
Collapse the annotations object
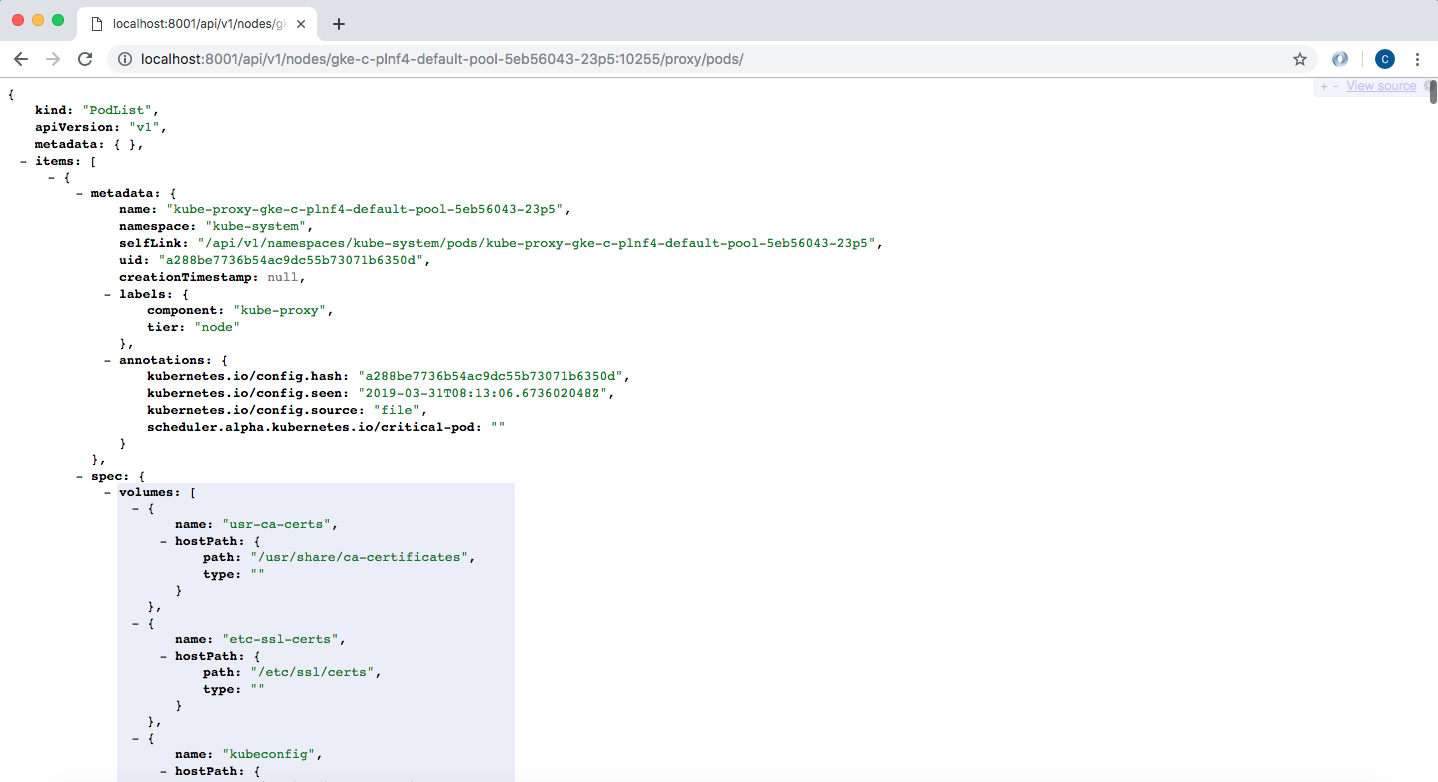[x=108, y=360]
